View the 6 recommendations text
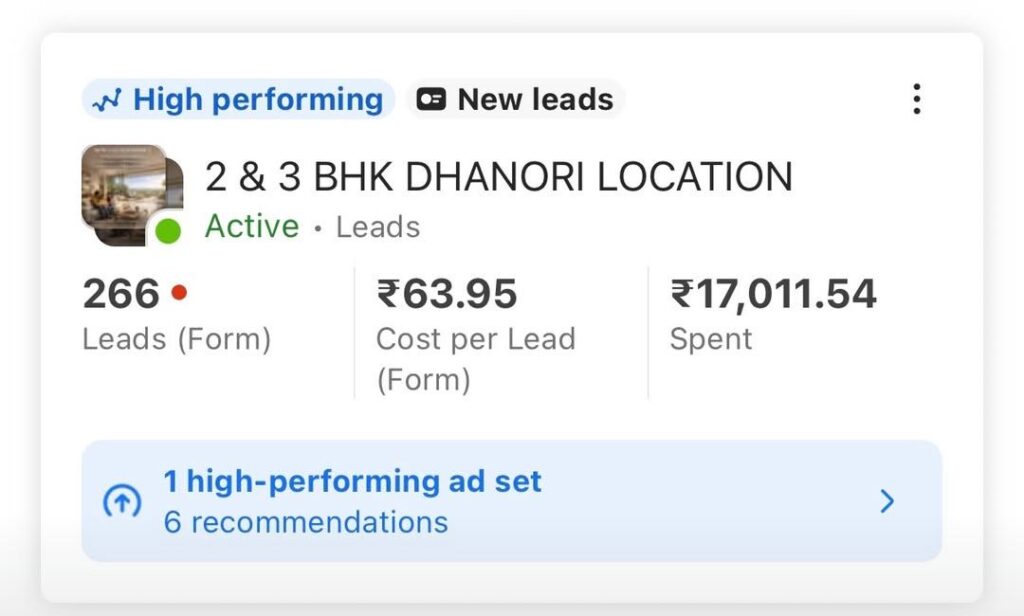Screen dimensions: 1024x616 pyautogui.click(x=305, y=522)
